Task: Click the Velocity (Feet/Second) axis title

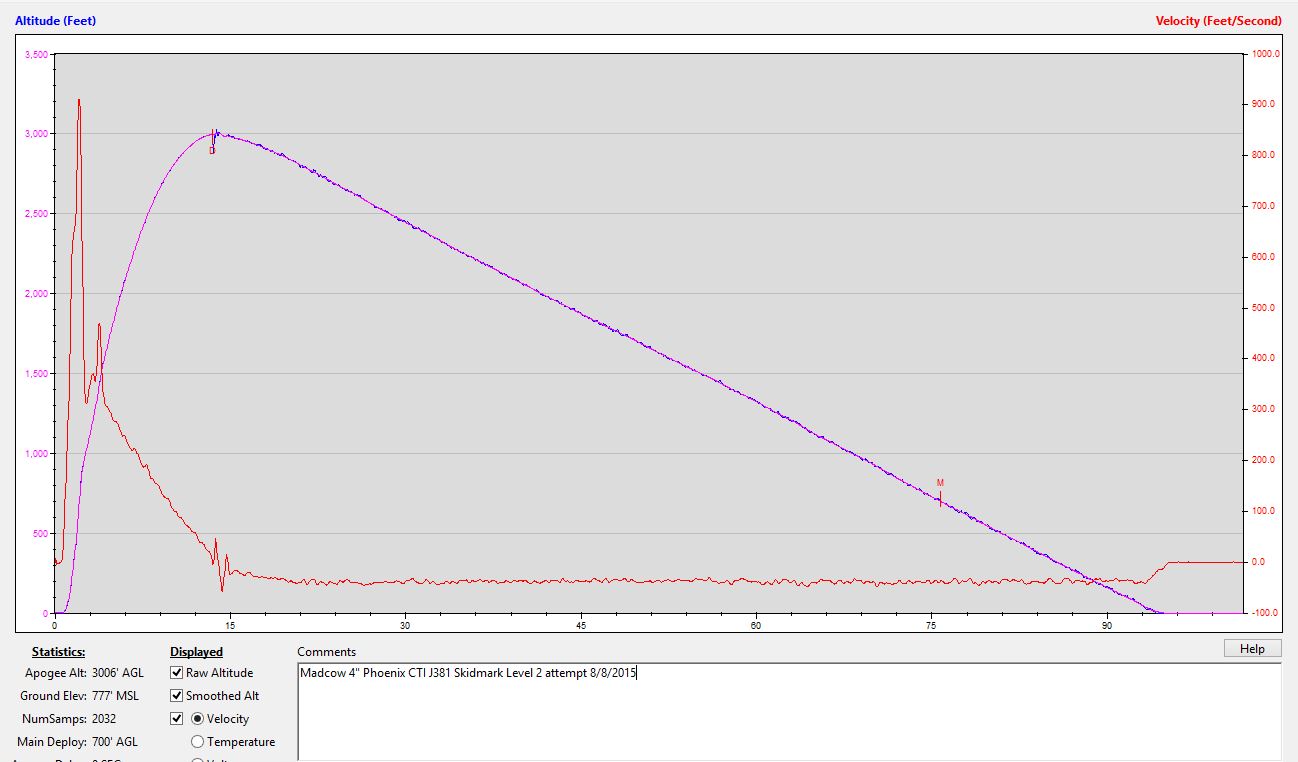Action: tap(1218, 21)
